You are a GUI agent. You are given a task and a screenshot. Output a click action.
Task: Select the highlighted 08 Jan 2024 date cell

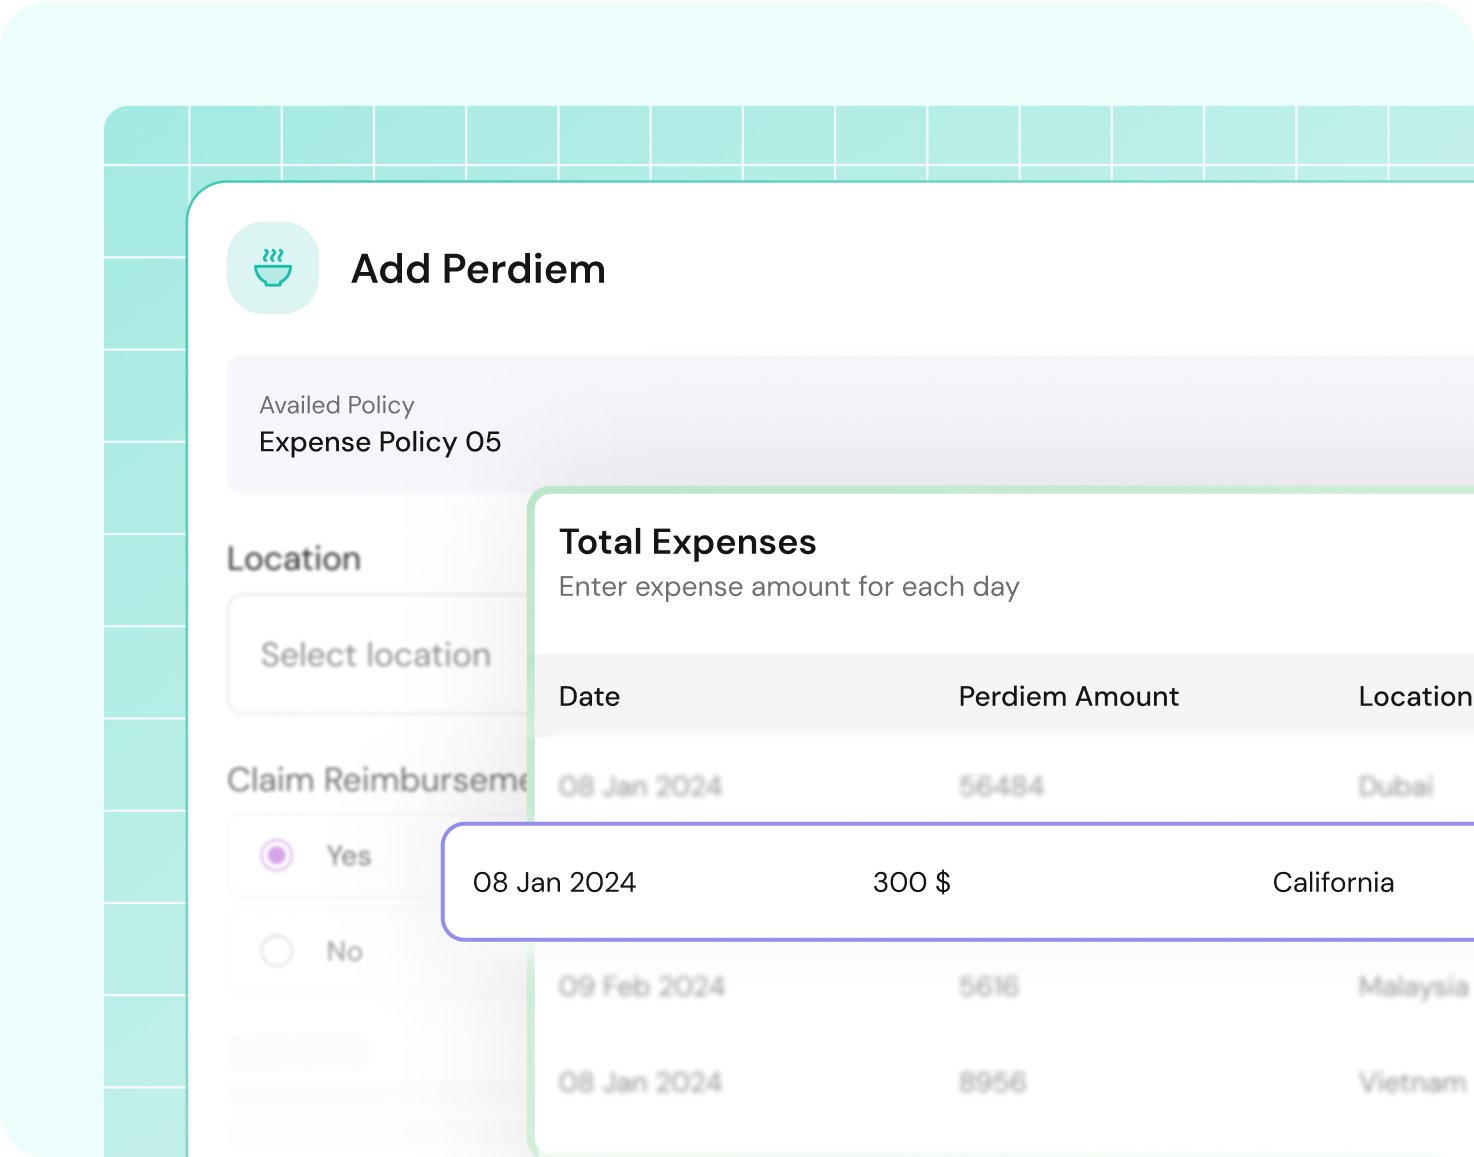555,882
